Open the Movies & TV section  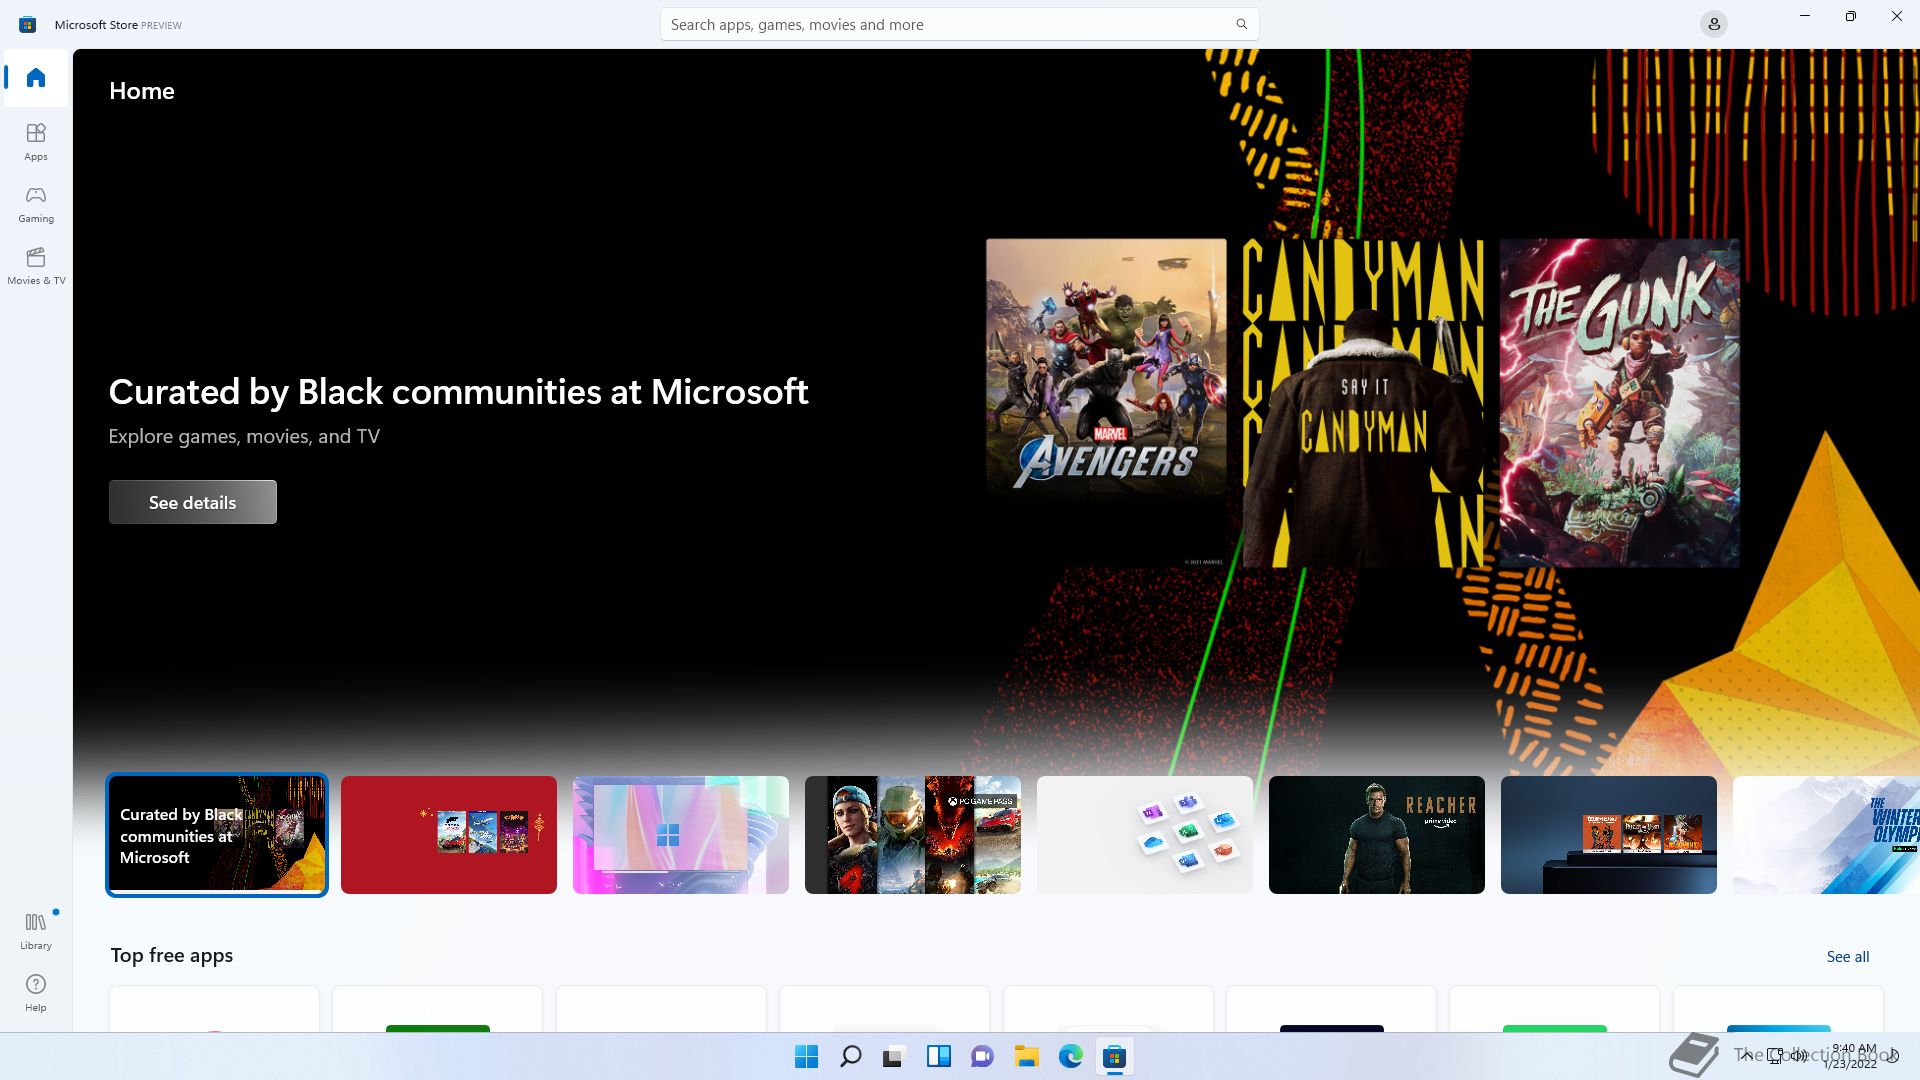click(x=36, y=266)
